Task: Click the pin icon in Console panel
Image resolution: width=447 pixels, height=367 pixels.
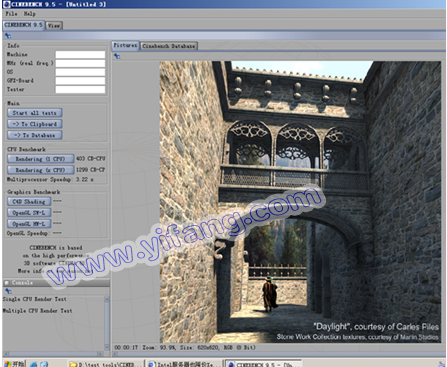Action: 8,291
